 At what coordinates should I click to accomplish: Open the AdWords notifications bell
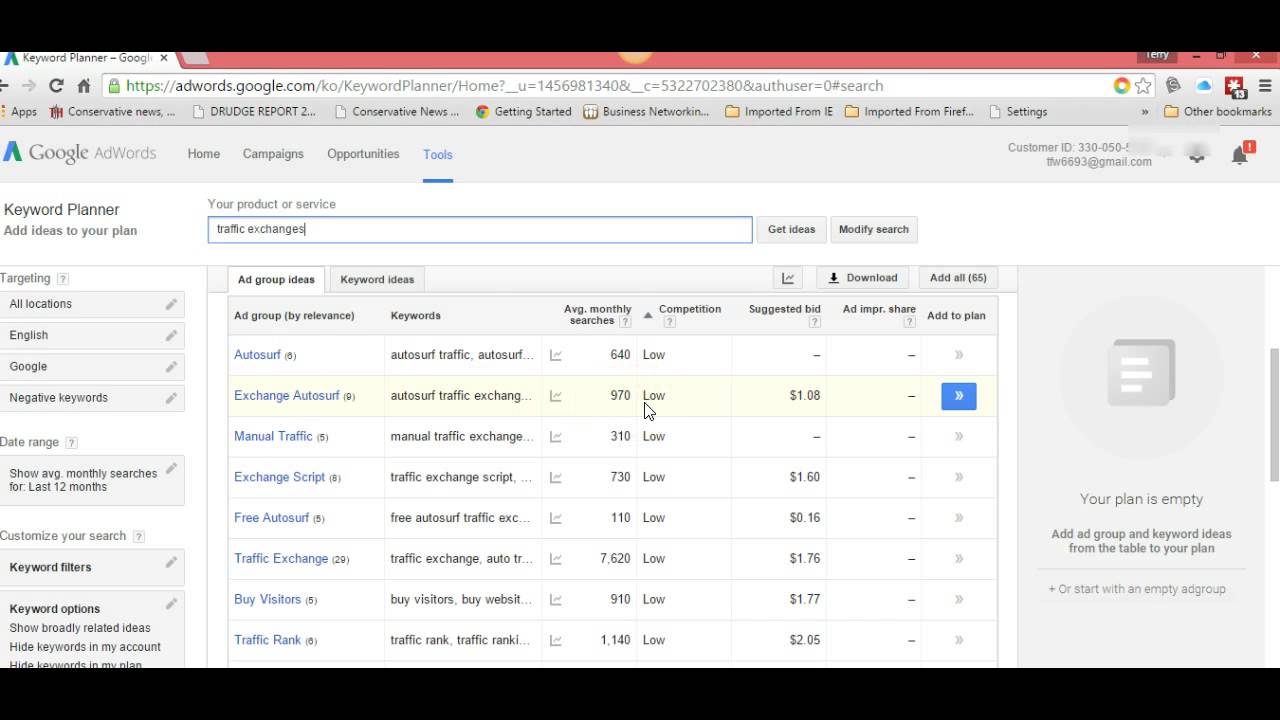(1240, 154)
